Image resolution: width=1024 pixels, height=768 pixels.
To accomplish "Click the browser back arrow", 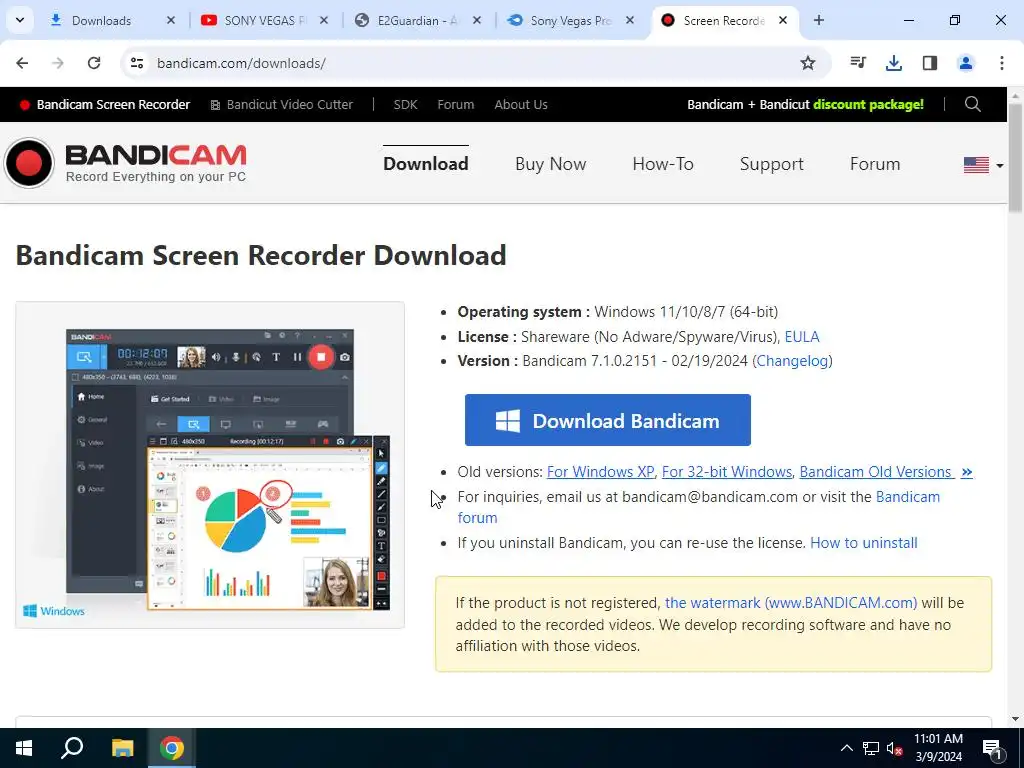I will point(22,63).
